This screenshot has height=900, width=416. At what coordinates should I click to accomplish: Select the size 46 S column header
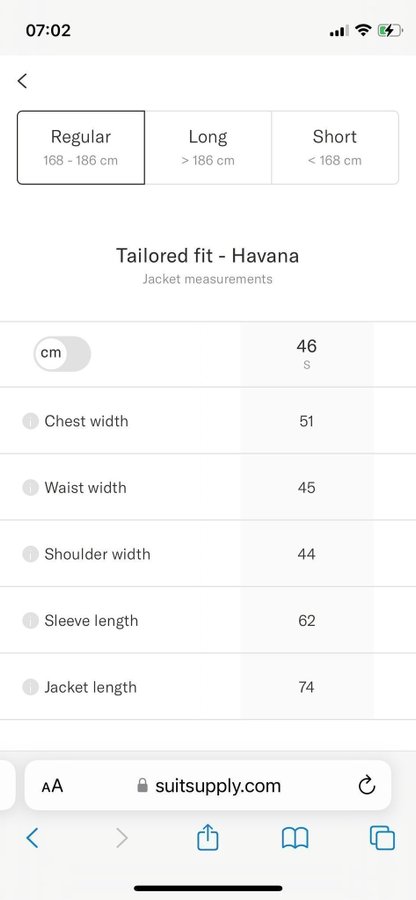click(306, 354)
